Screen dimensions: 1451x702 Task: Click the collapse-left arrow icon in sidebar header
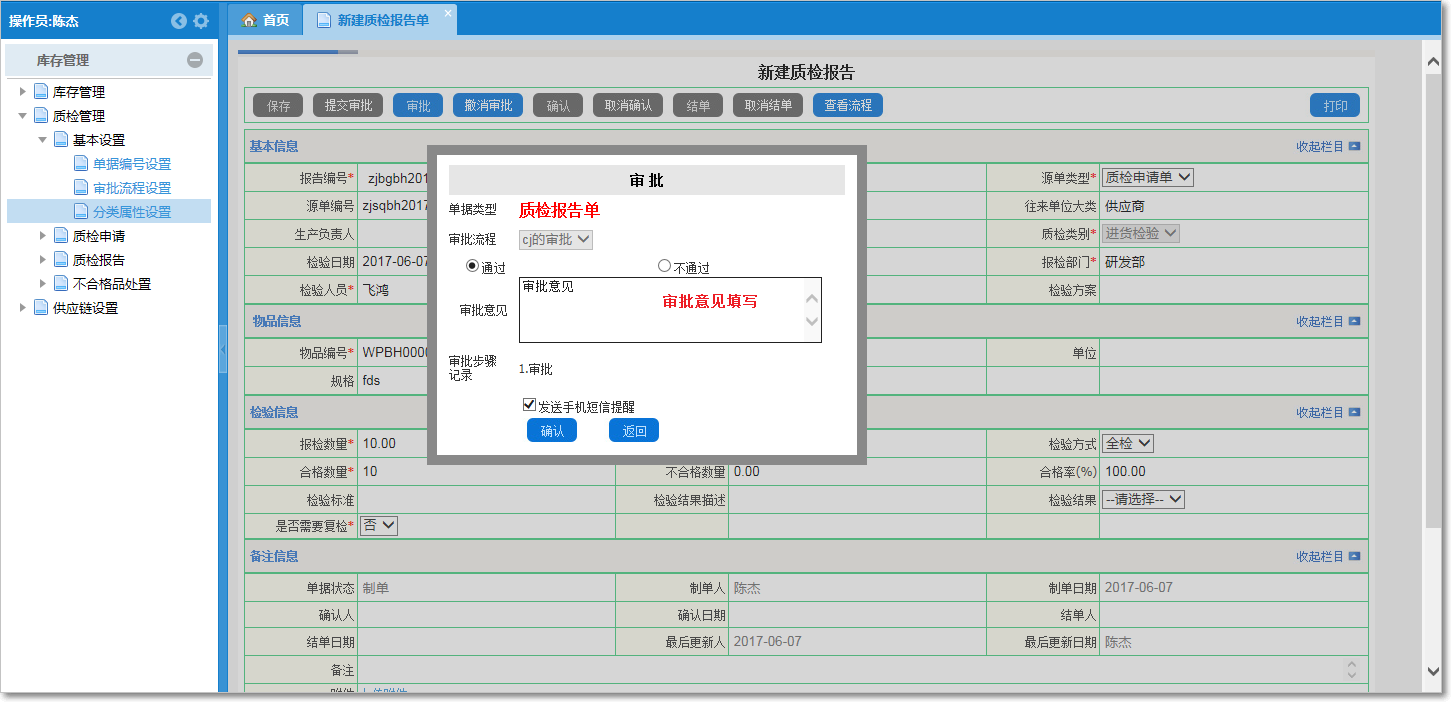(179, 20)
